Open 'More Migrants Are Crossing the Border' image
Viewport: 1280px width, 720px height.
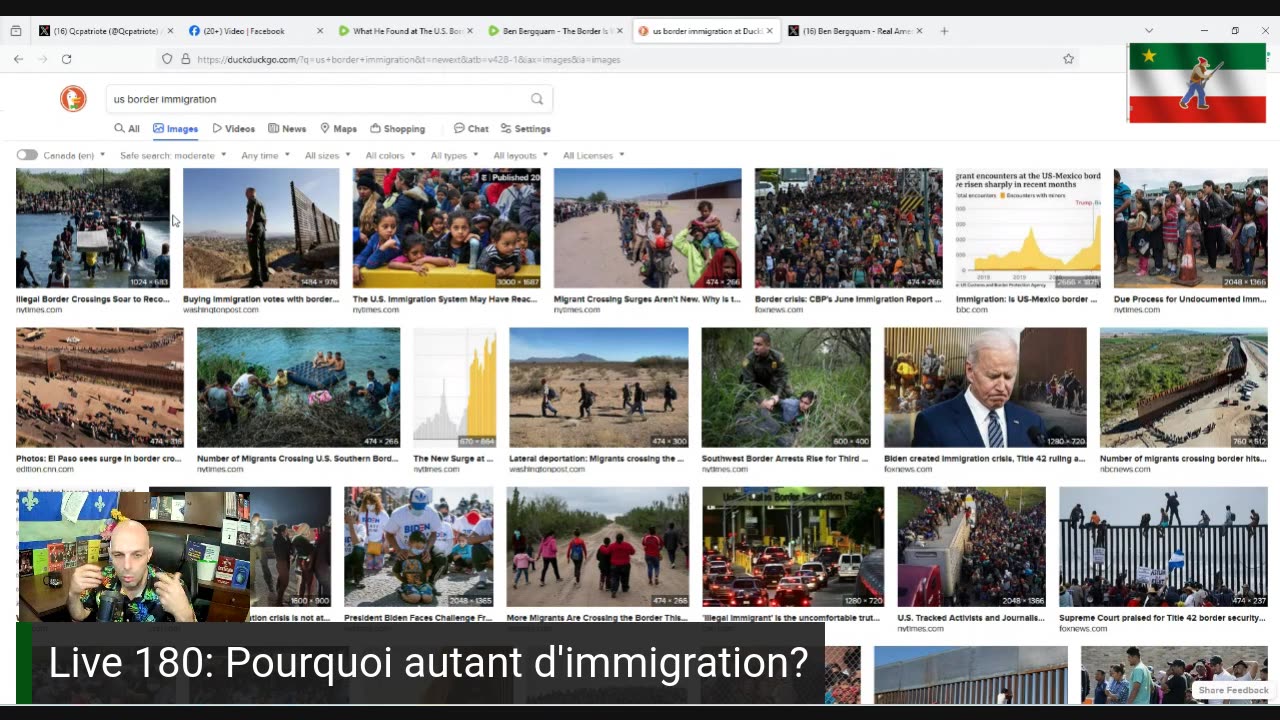[x=597, y=547]
